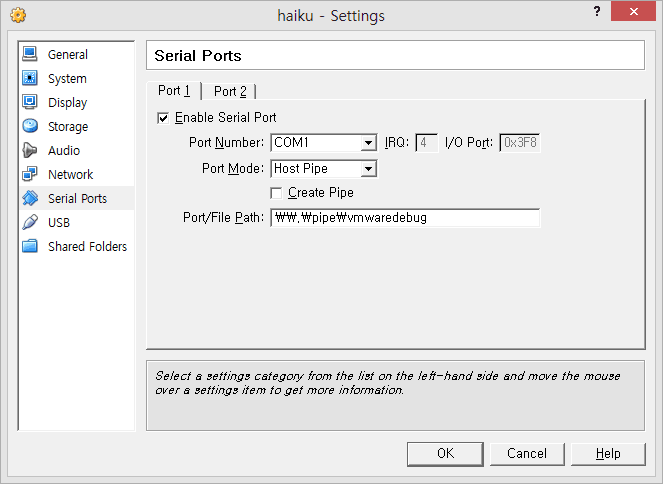
Task: Click the Cancel button
Action: click(526, 453)
